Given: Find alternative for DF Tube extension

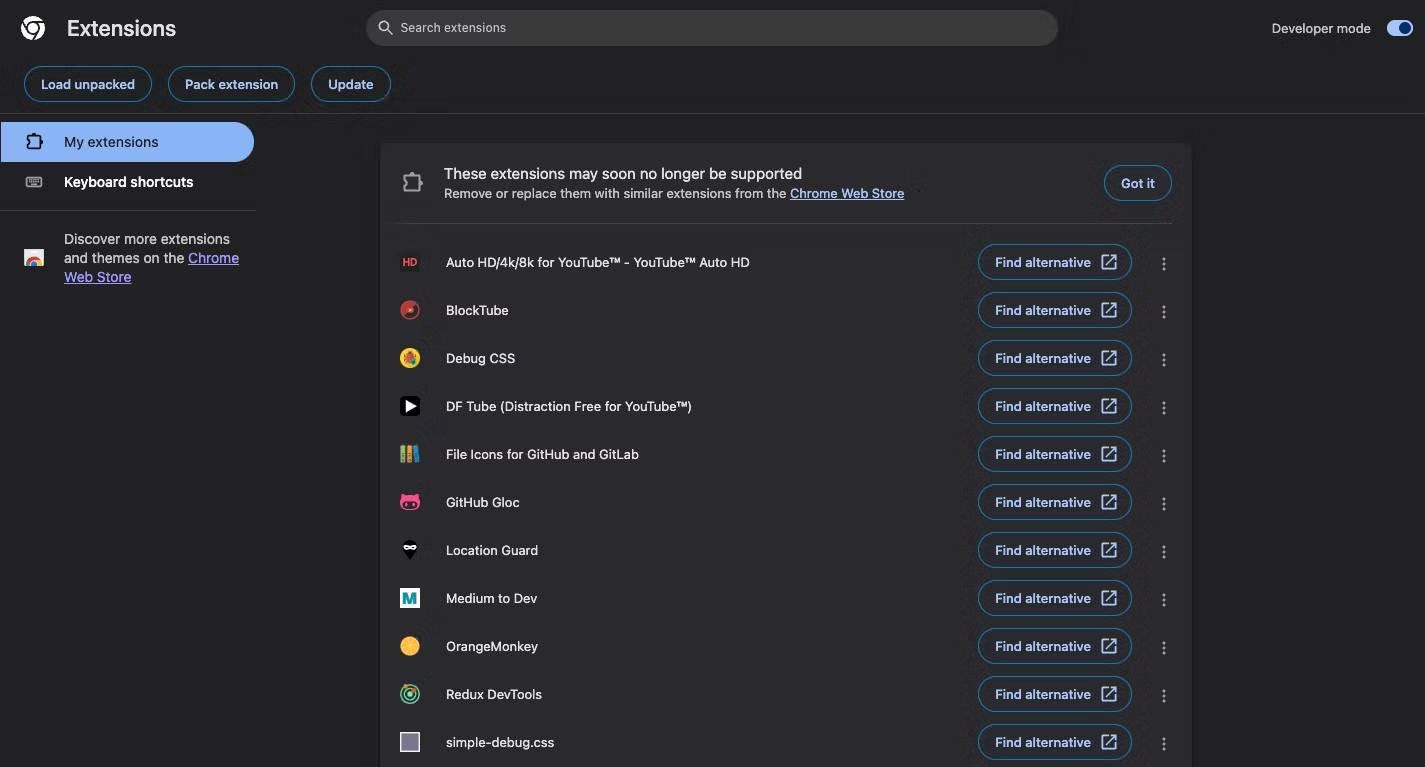Looking at the screenshot, I should pyautogui.click(x=1054, y=406).
